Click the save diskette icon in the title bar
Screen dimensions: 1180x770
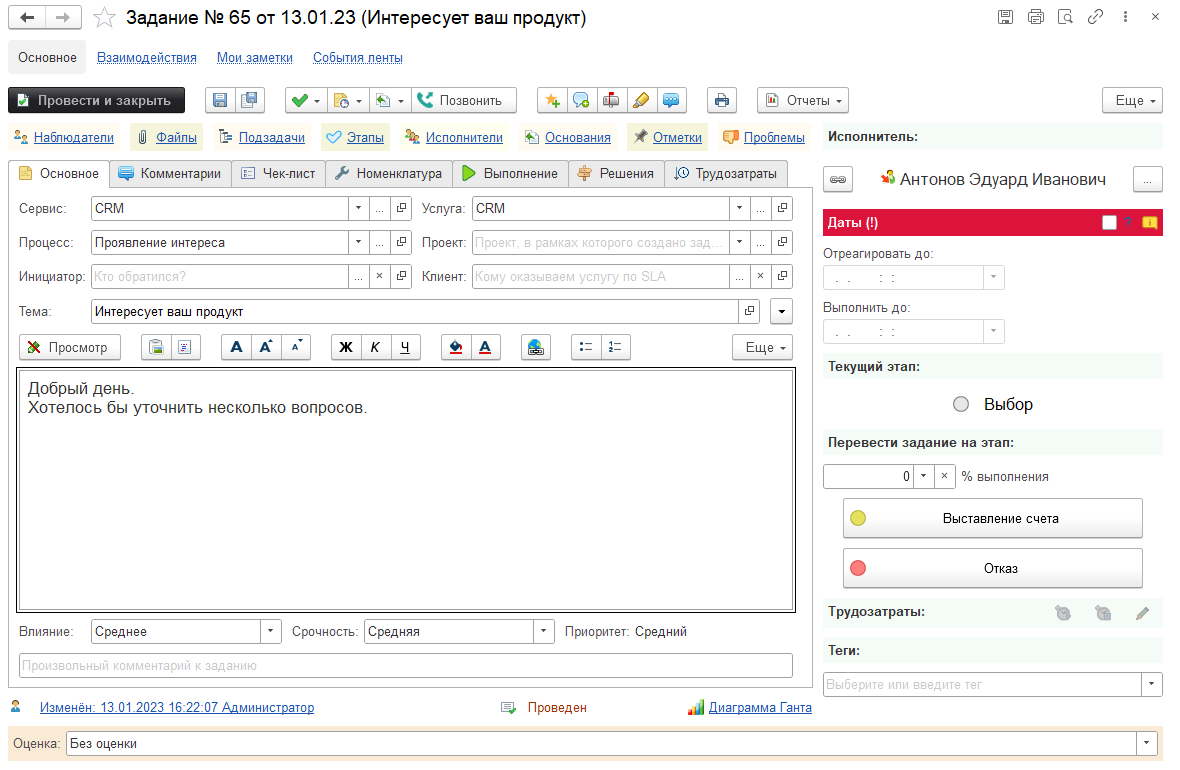point(1005,16)
